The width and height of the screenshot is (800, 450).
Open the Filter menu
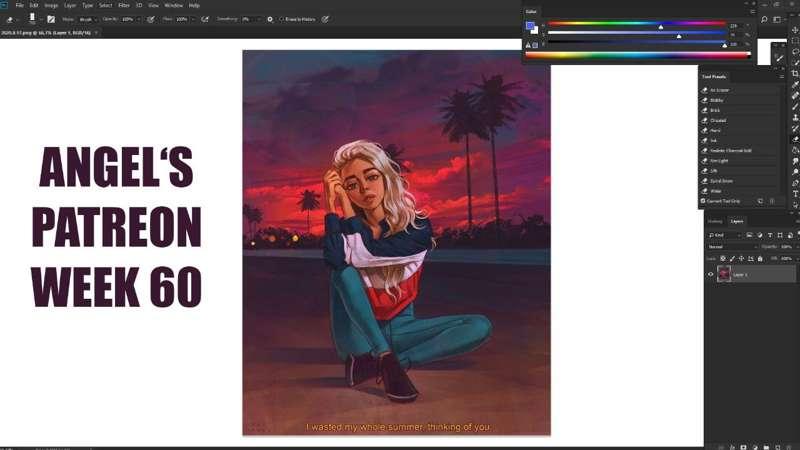coord(124,5)
